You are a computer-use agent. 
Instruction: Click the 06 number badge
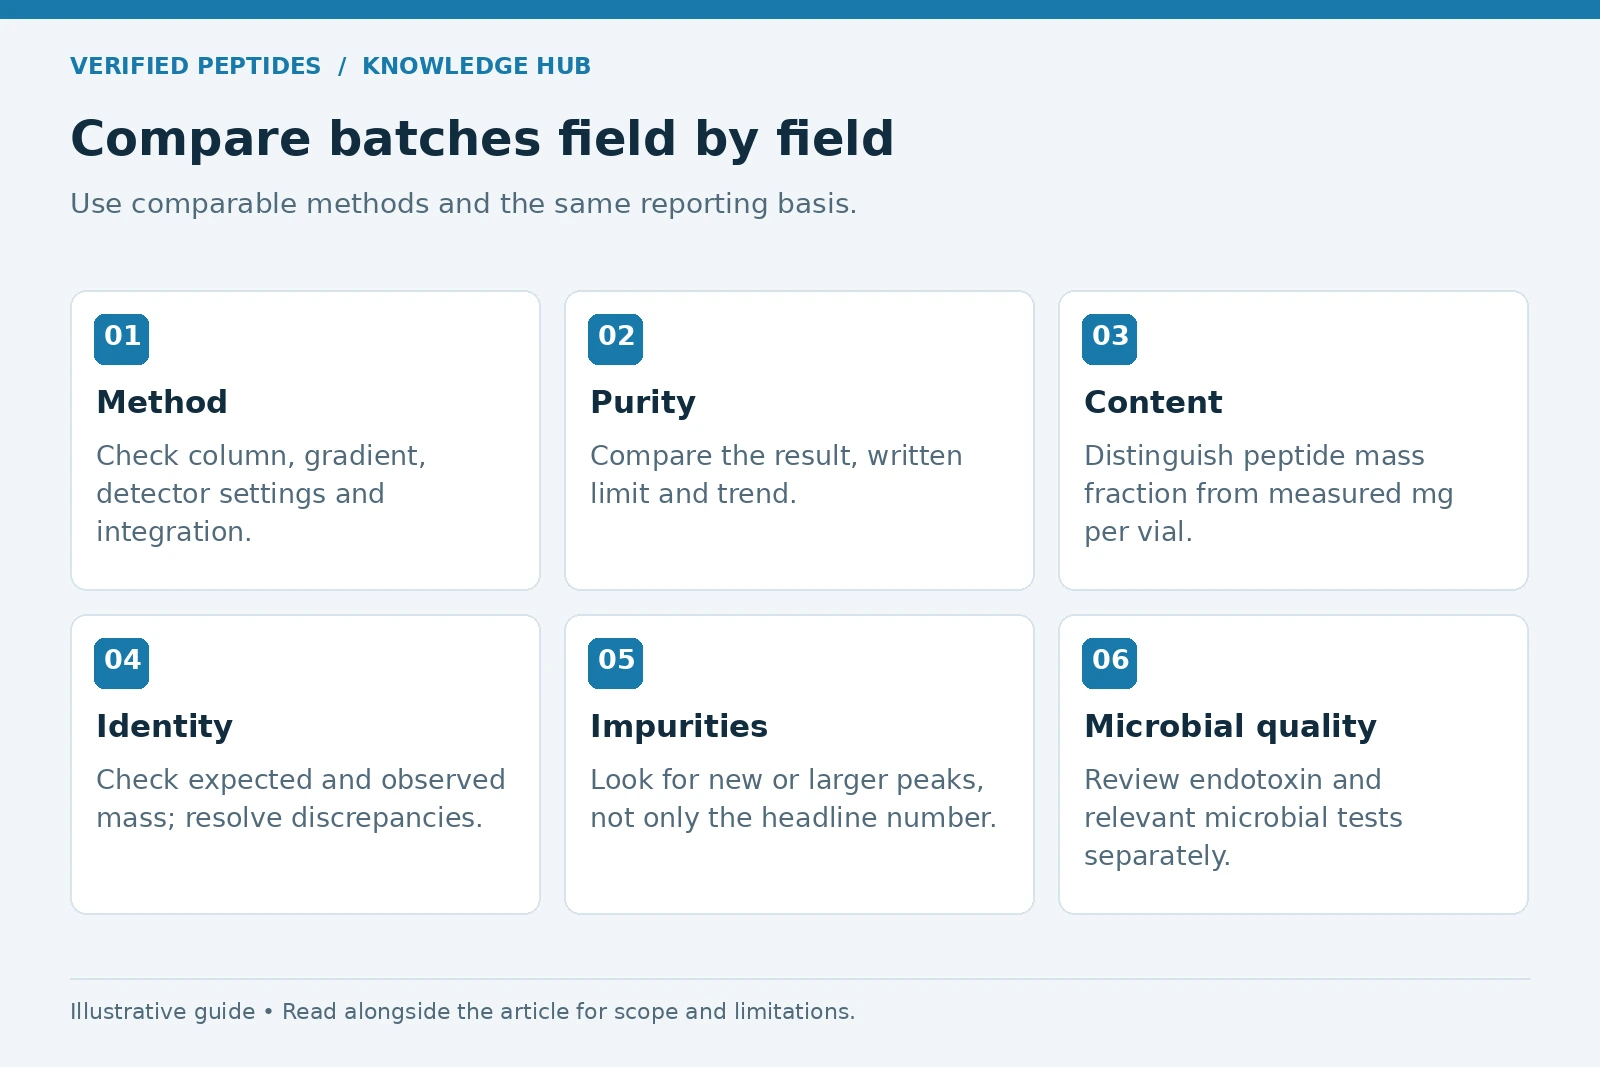click(x=1109, y=663)
